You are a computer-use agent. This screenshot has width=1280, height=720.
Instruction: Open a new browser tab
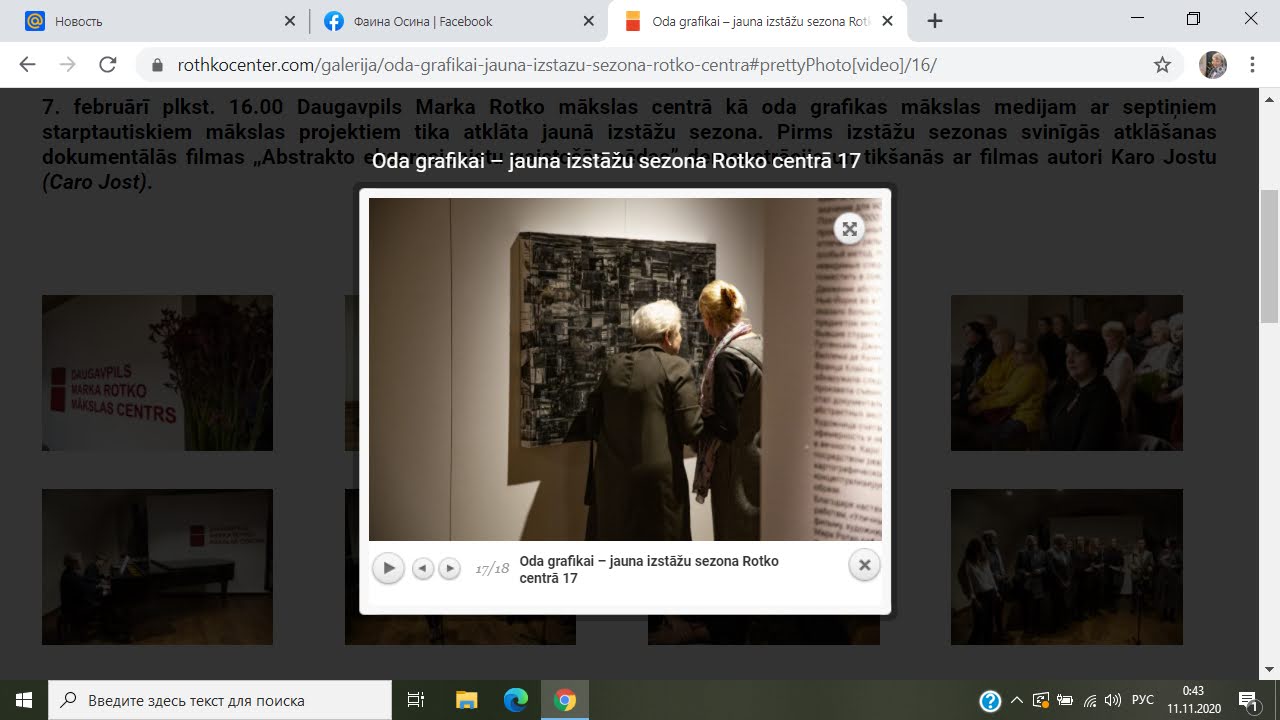935,21
